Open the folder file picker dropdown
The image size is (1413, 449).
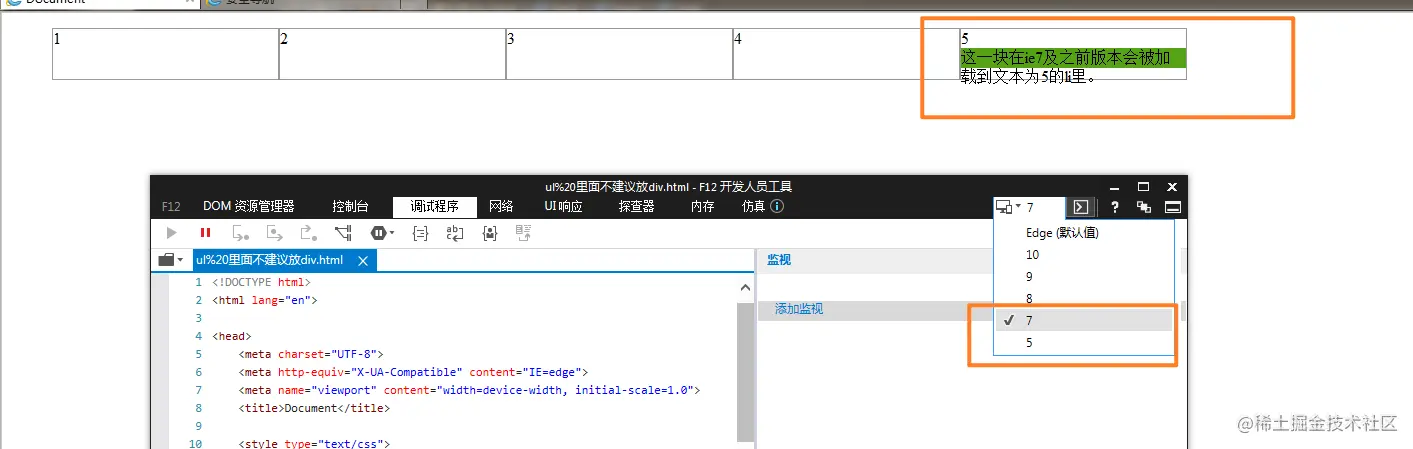point(171,260)
